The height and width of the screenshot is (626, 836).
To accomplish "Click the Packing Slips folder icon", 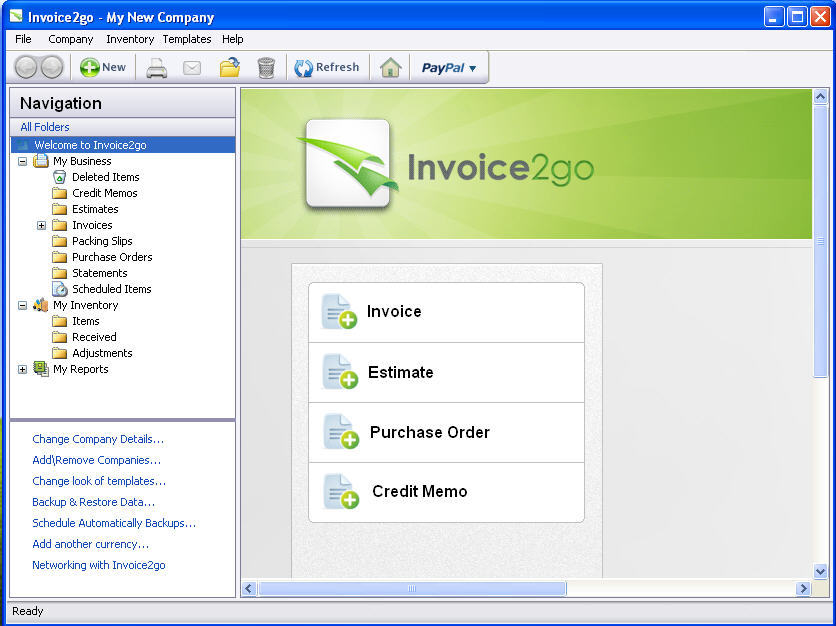I will click(60, 241).
